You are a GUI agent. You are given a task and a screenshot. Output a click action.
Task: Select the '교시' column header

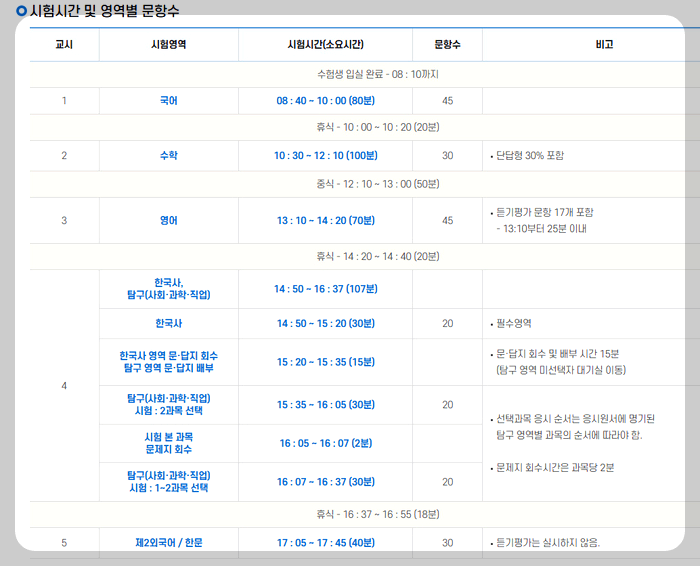pos(64,45)
